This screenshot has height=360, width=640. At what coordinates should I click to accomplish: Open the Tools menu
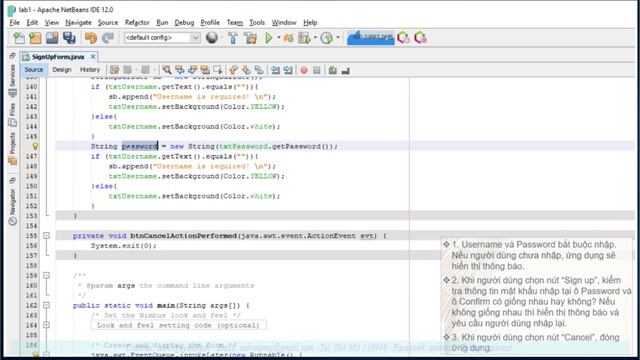257,22
